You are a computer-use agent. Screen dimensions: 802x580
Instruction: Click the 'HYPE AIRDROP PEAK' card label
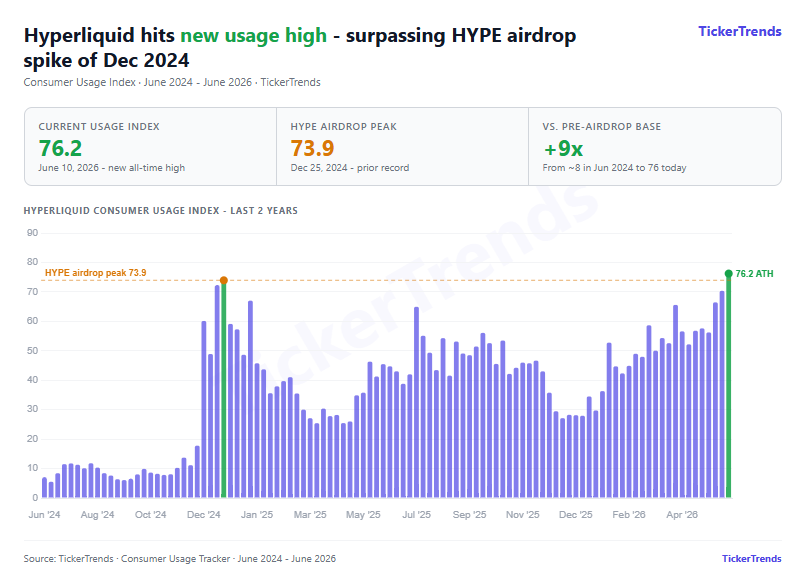point(343,126)
